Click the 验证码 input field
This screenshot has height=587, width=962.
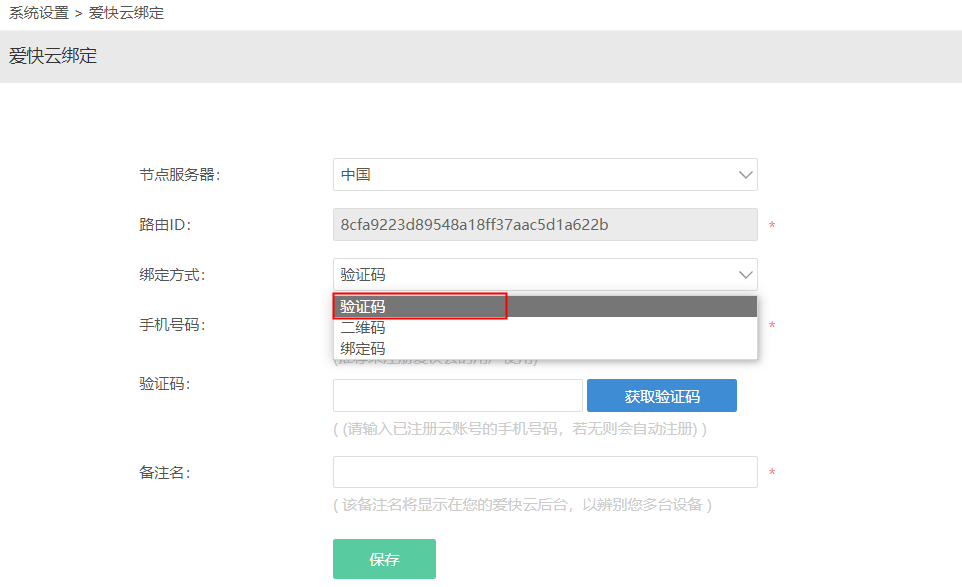(x=458, y=396)
